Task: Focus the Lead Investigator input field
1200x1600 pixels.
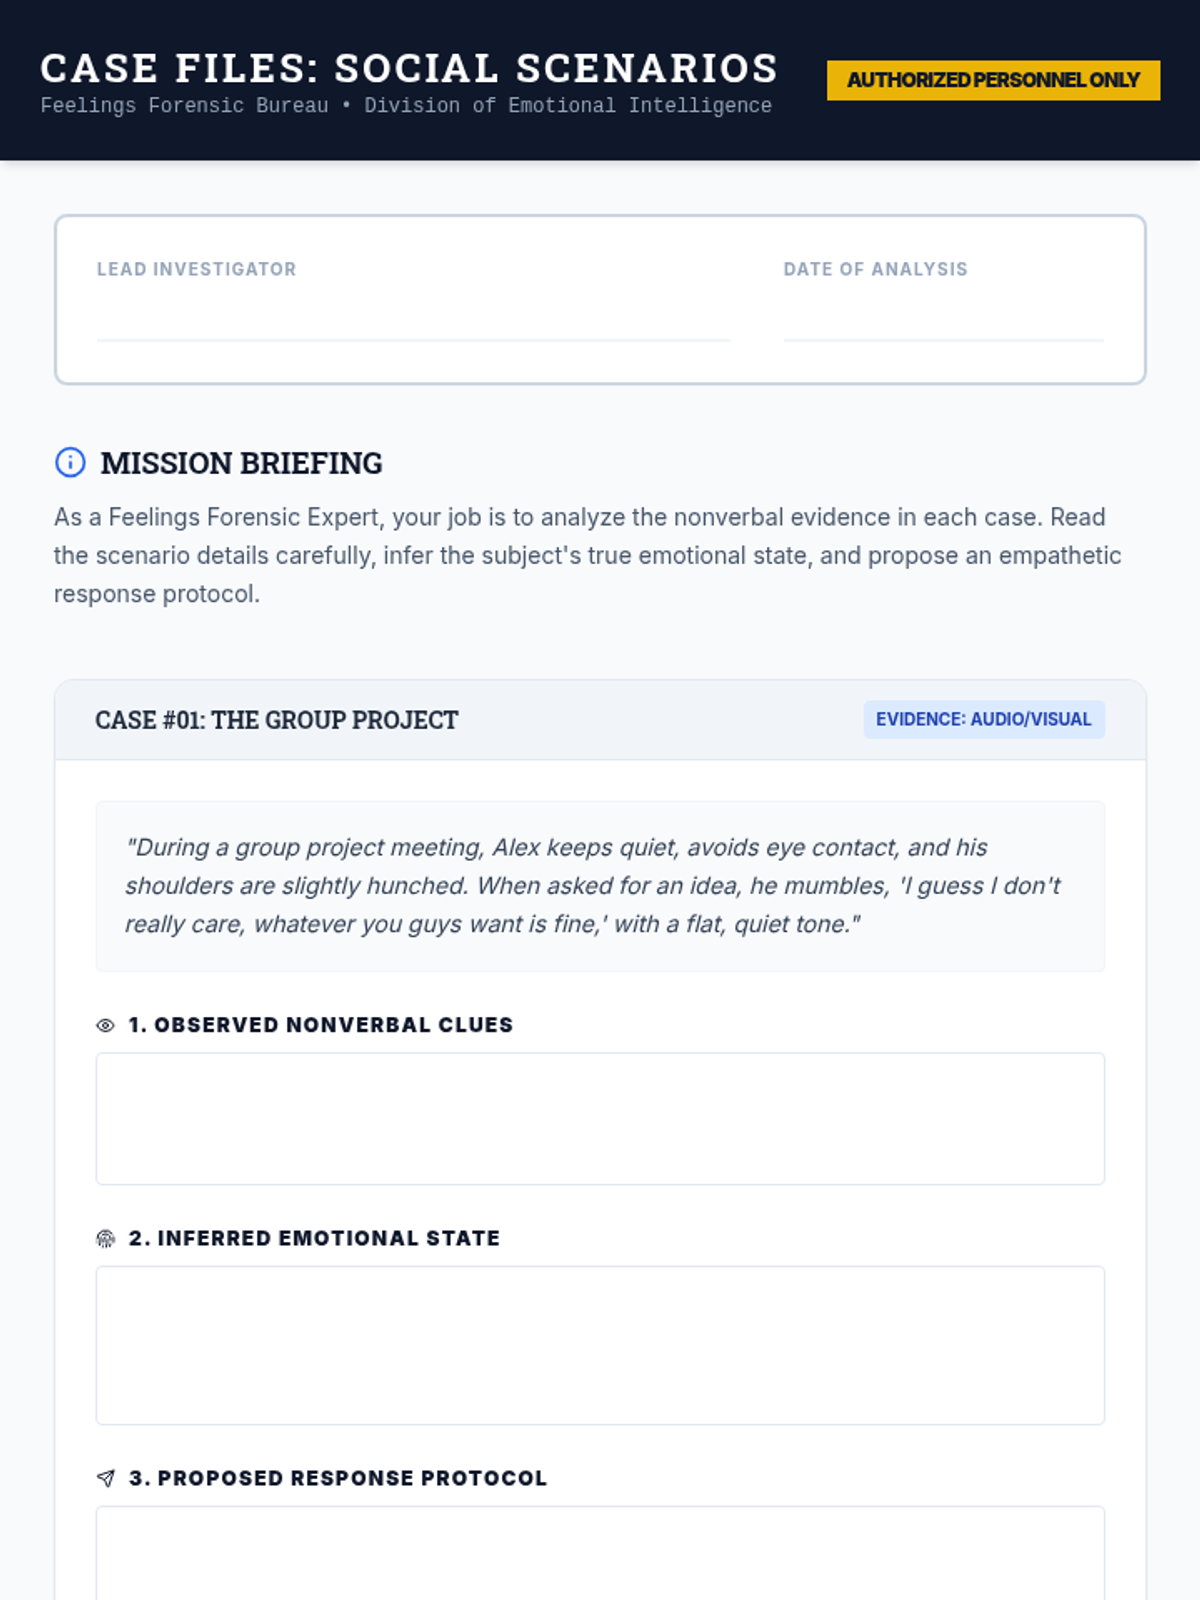Action: (x=413, y=320)
